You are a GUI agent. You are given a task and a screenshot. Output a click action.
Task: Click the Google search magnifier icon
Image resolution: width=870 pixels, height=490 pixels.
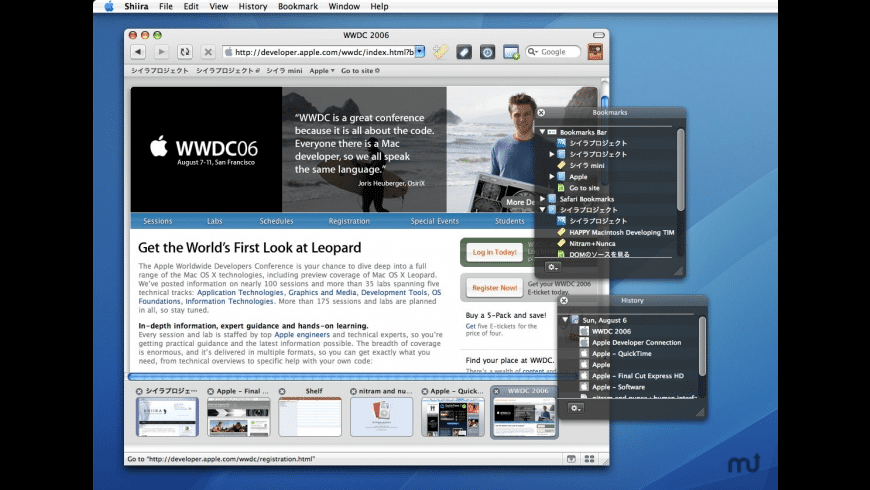pyautogui.click(x=533, y=52)
